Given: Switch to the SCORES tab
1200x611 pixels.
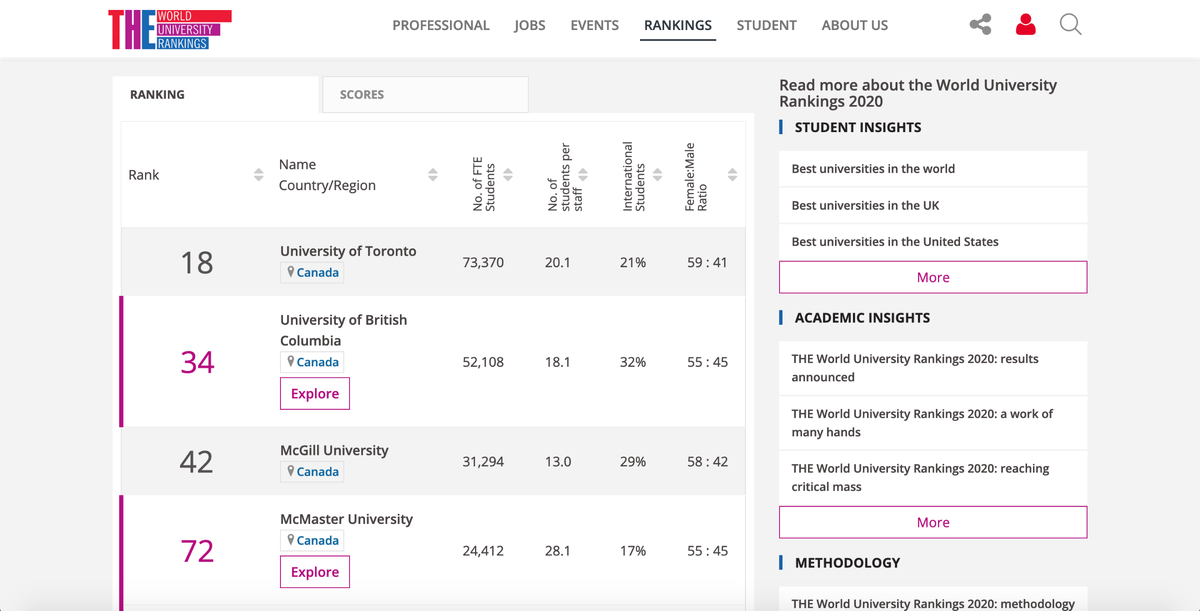Looking at the screenshot, I should (x=425, y=94).
